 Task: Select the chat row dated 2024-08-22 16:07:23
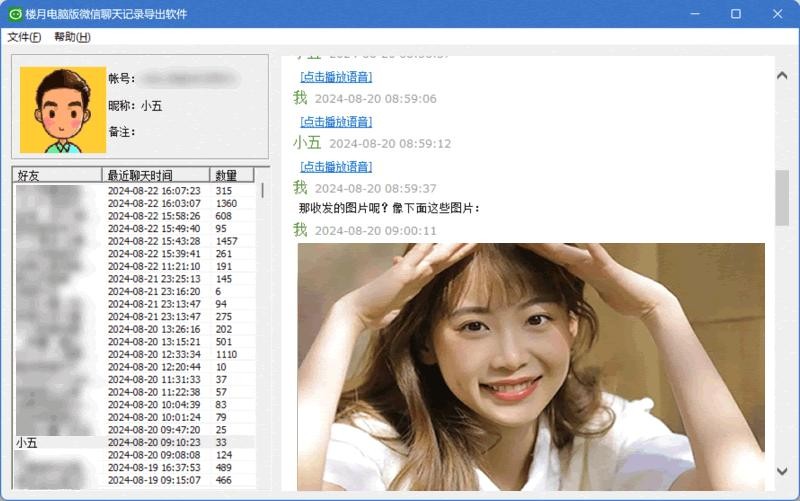click(154, 190)
